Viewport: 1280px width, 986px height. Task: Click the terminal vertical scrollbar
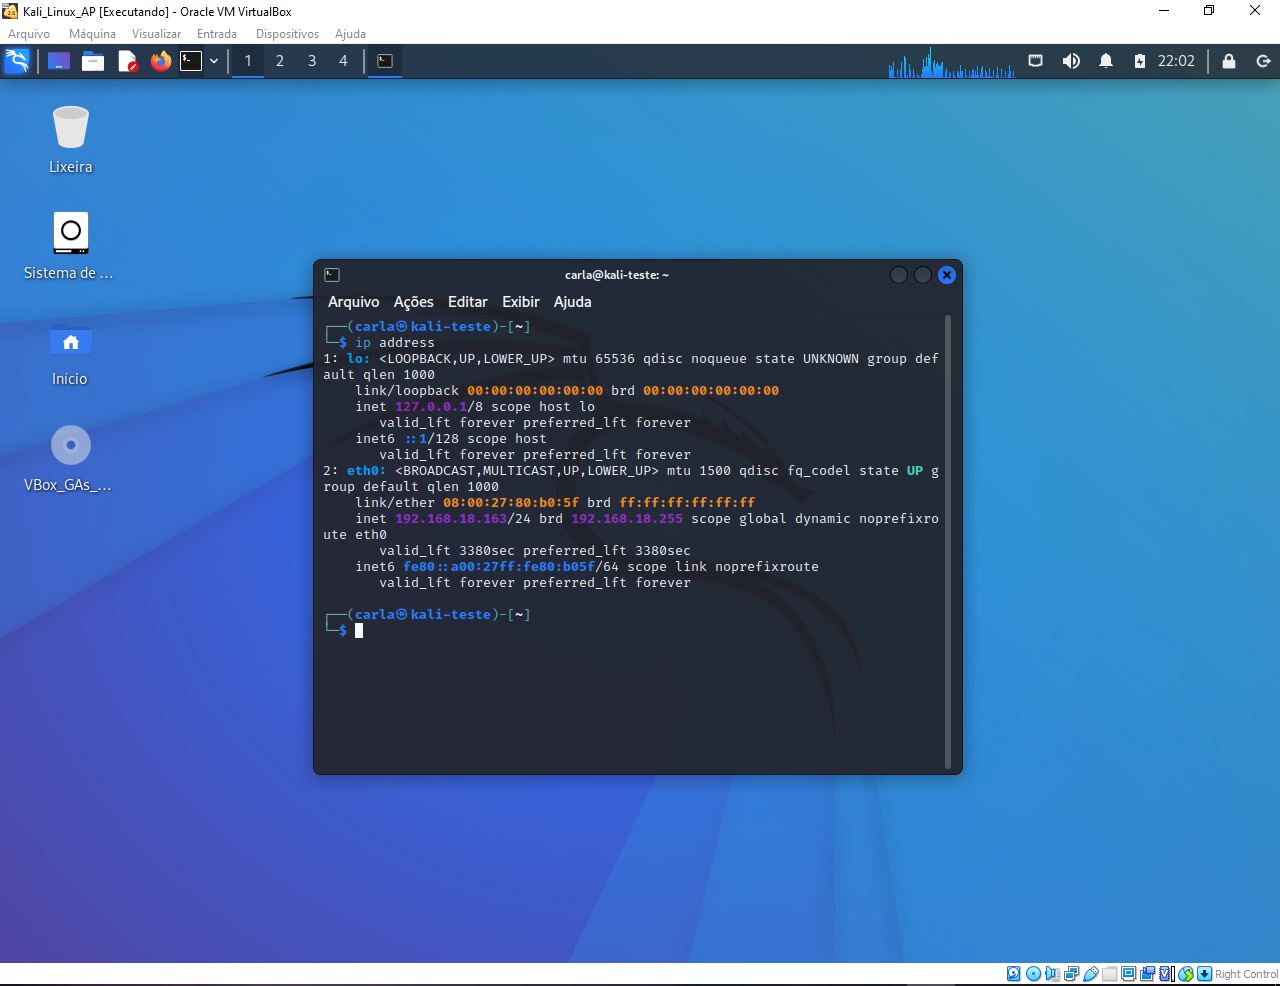[948, 543]
